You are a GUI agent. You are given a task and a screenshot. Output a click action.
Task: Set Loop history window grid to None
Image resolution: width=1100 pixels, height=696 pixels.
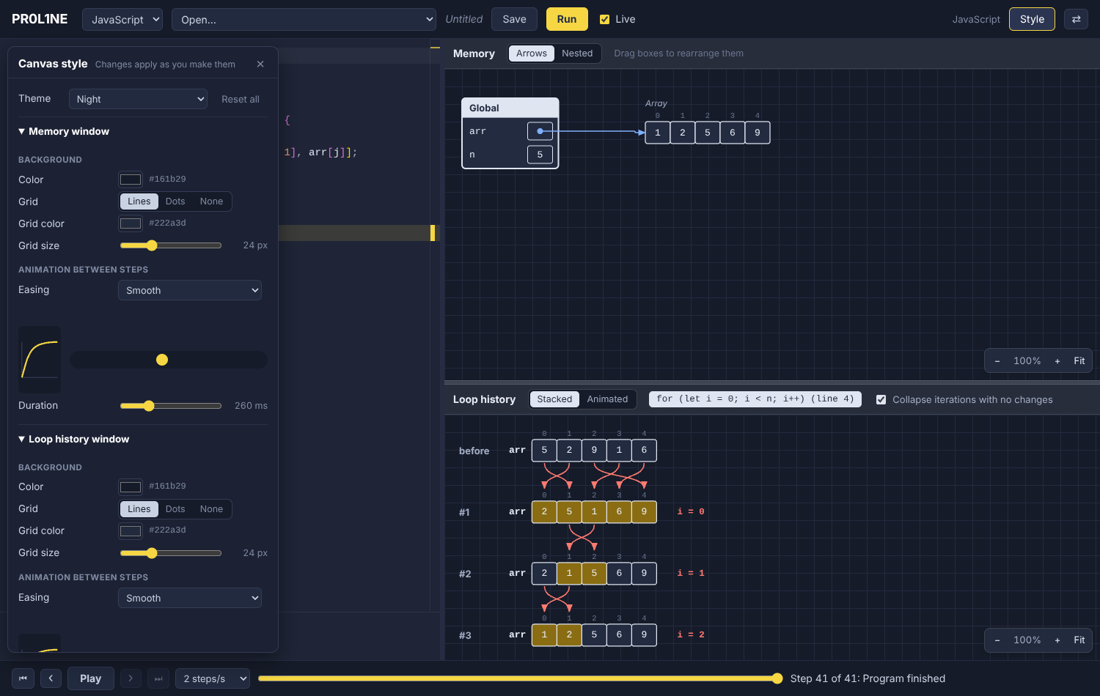(211, 509)
